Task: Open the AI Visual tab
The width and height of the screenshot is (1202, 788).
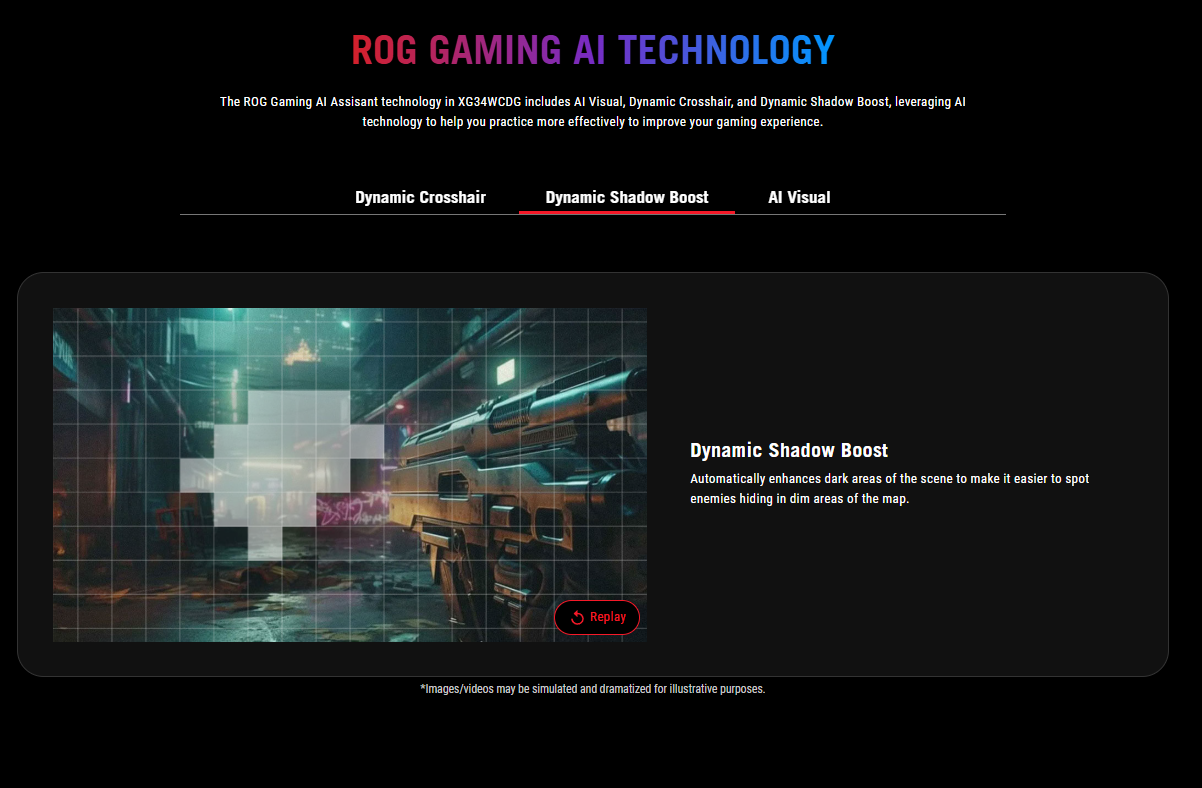Action: pyautogui.click(x=799, y=197)
